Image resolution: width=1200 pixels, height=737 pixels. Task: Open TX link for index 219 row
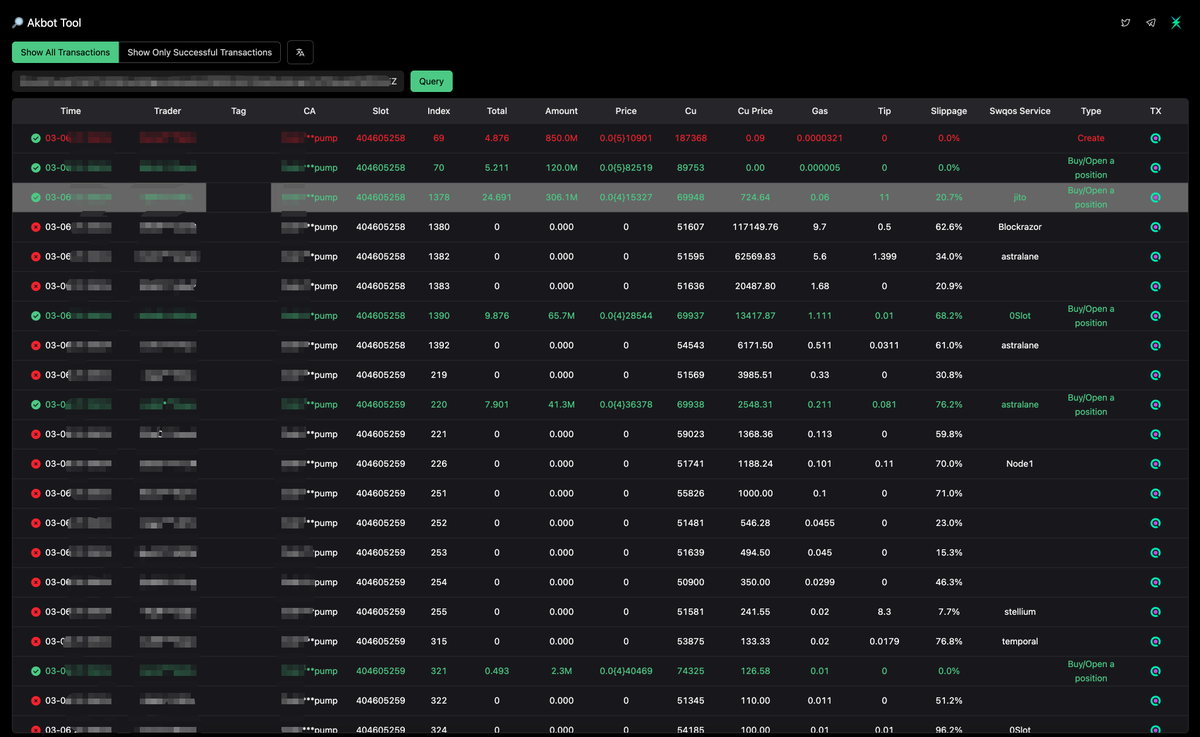[x=1155, y=375]
